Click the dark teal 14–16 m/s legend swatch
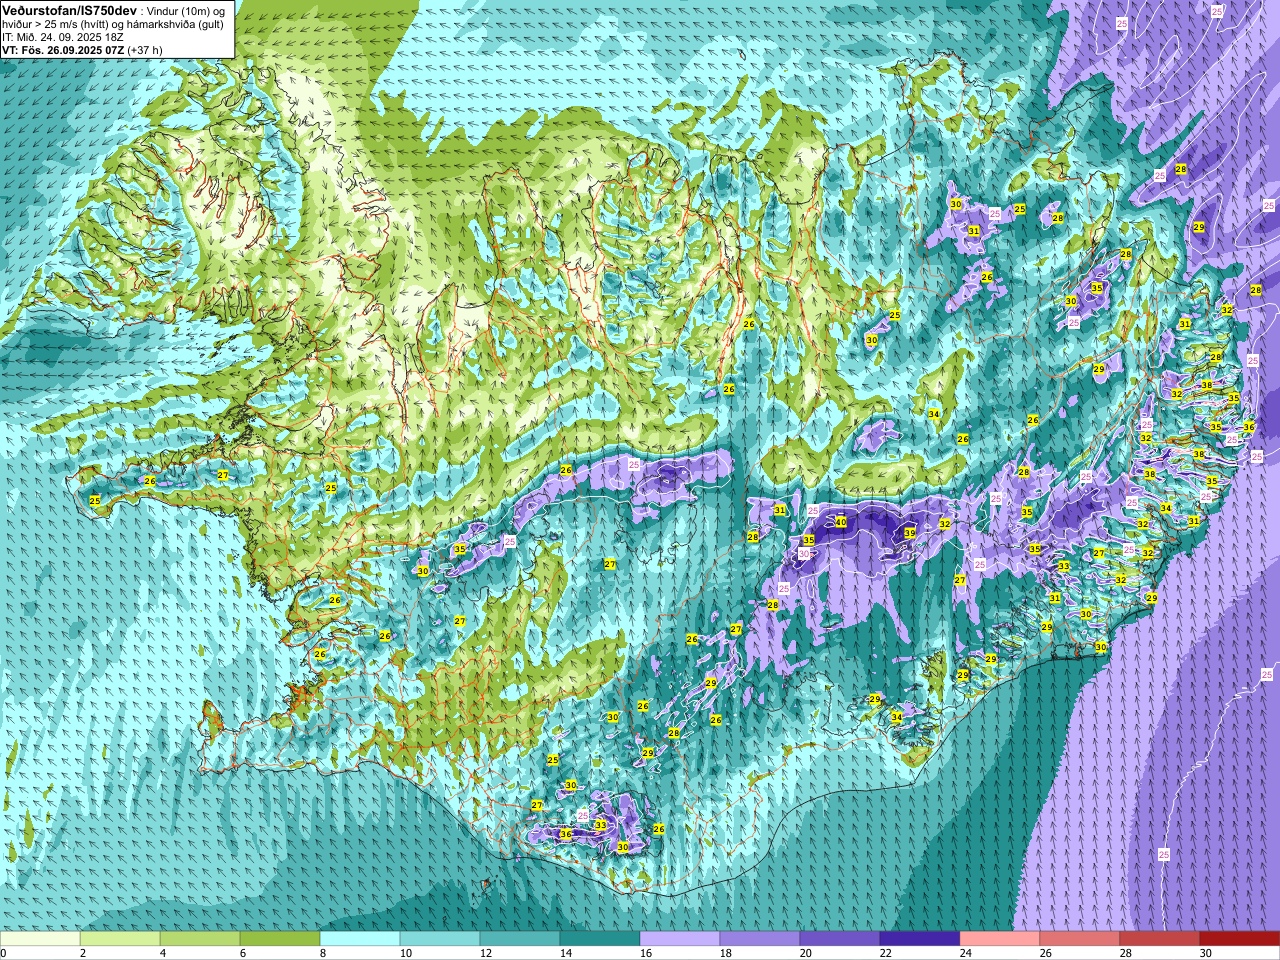Screen dimensions: 1280x960 (600, 939)
